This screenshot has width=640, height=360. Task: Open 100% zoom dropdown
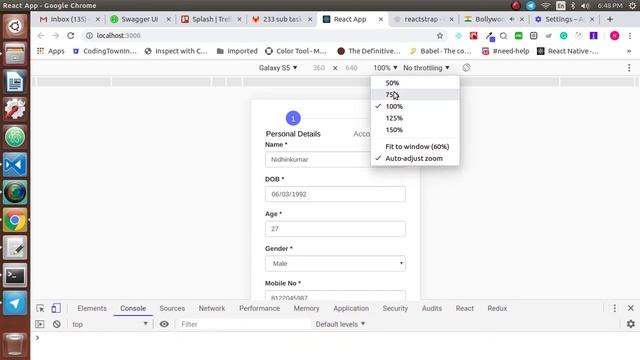click(x=385, y=68)
